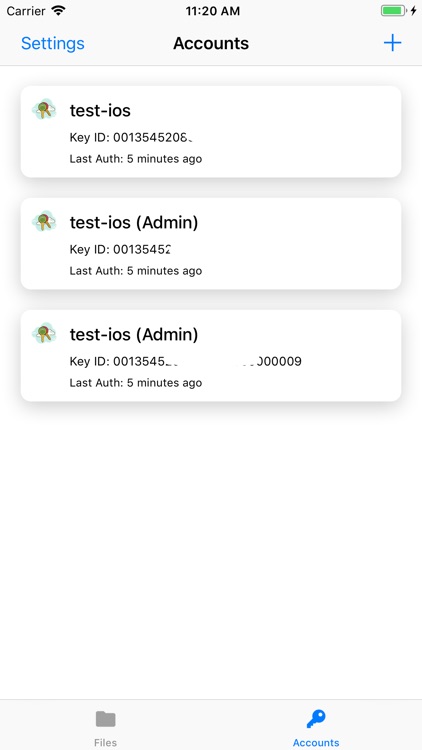422x750 pixels.
Task: Select middle test-ios (Admin) account title
Action: click(x=134, y=223)
